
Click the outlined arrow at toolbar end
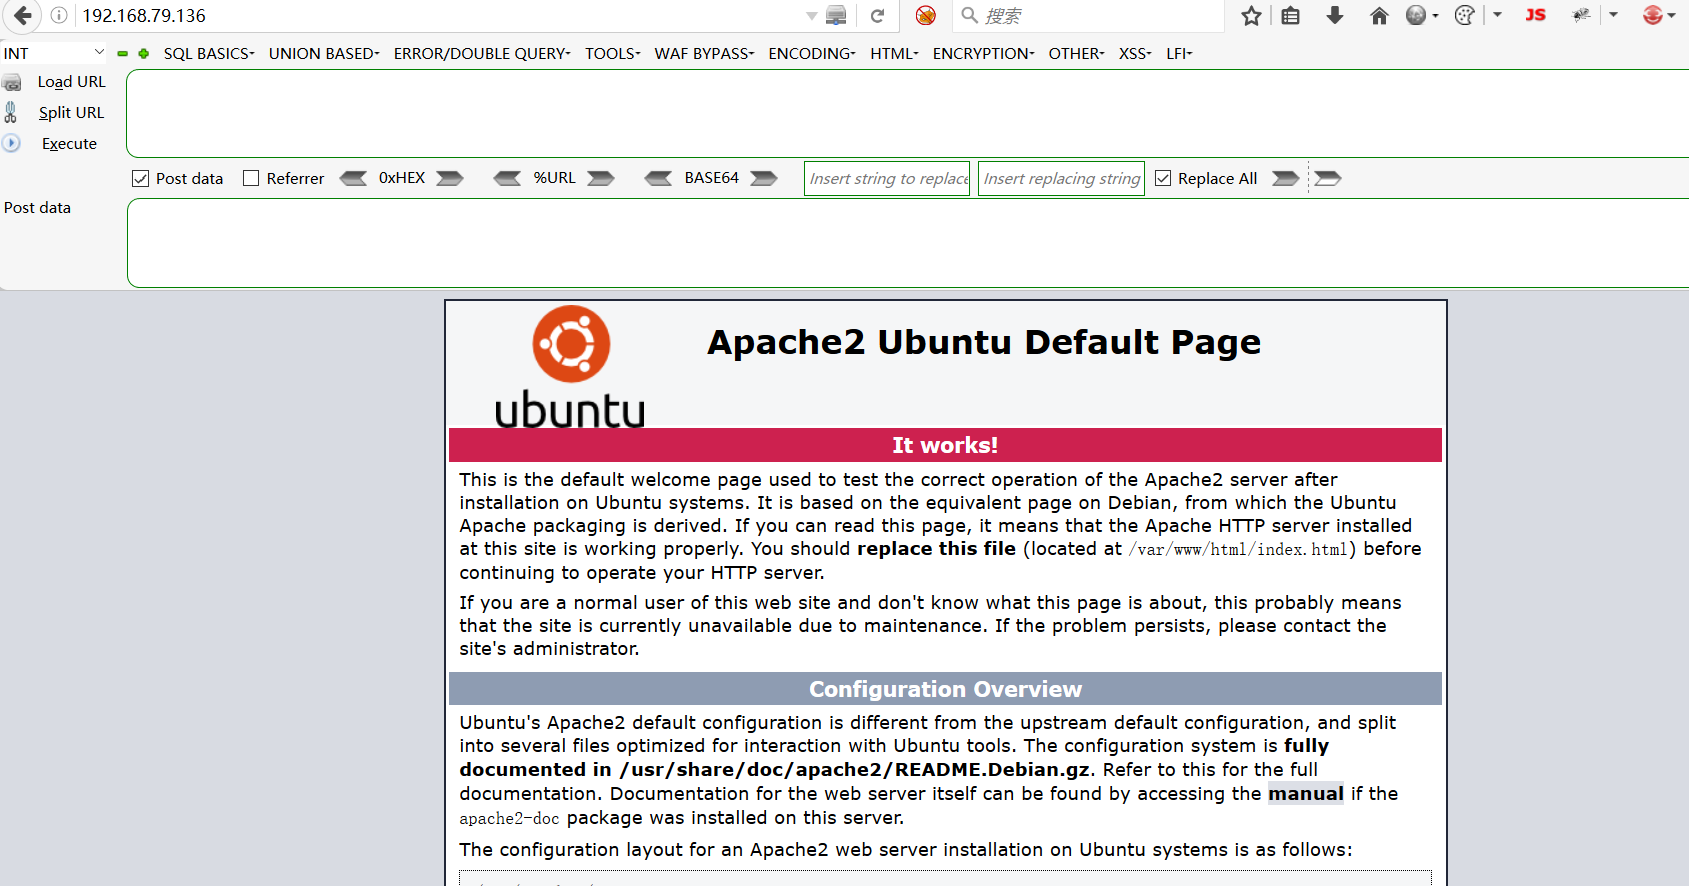tap(1327, 178)
